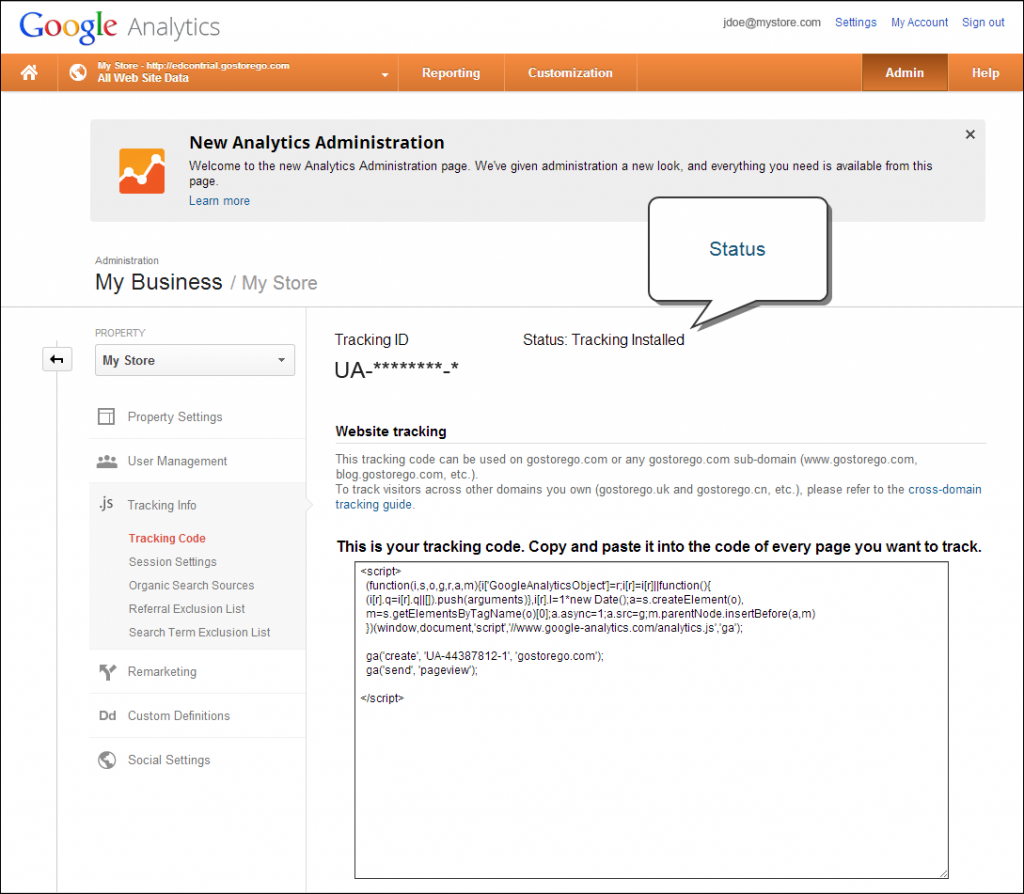This screenshot has height=894, width=1024.
Task: Dismiss the New Analytics Administration banner
Action: coord(970,135)
